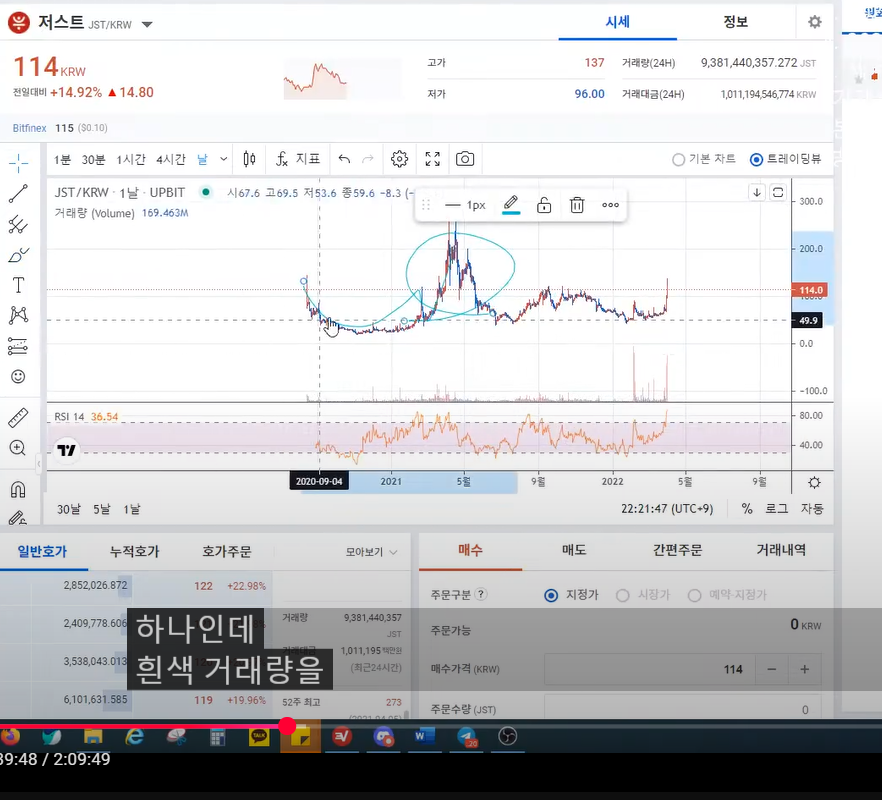
Task: Click the 주문수량 input field
Action: [682, 708]
